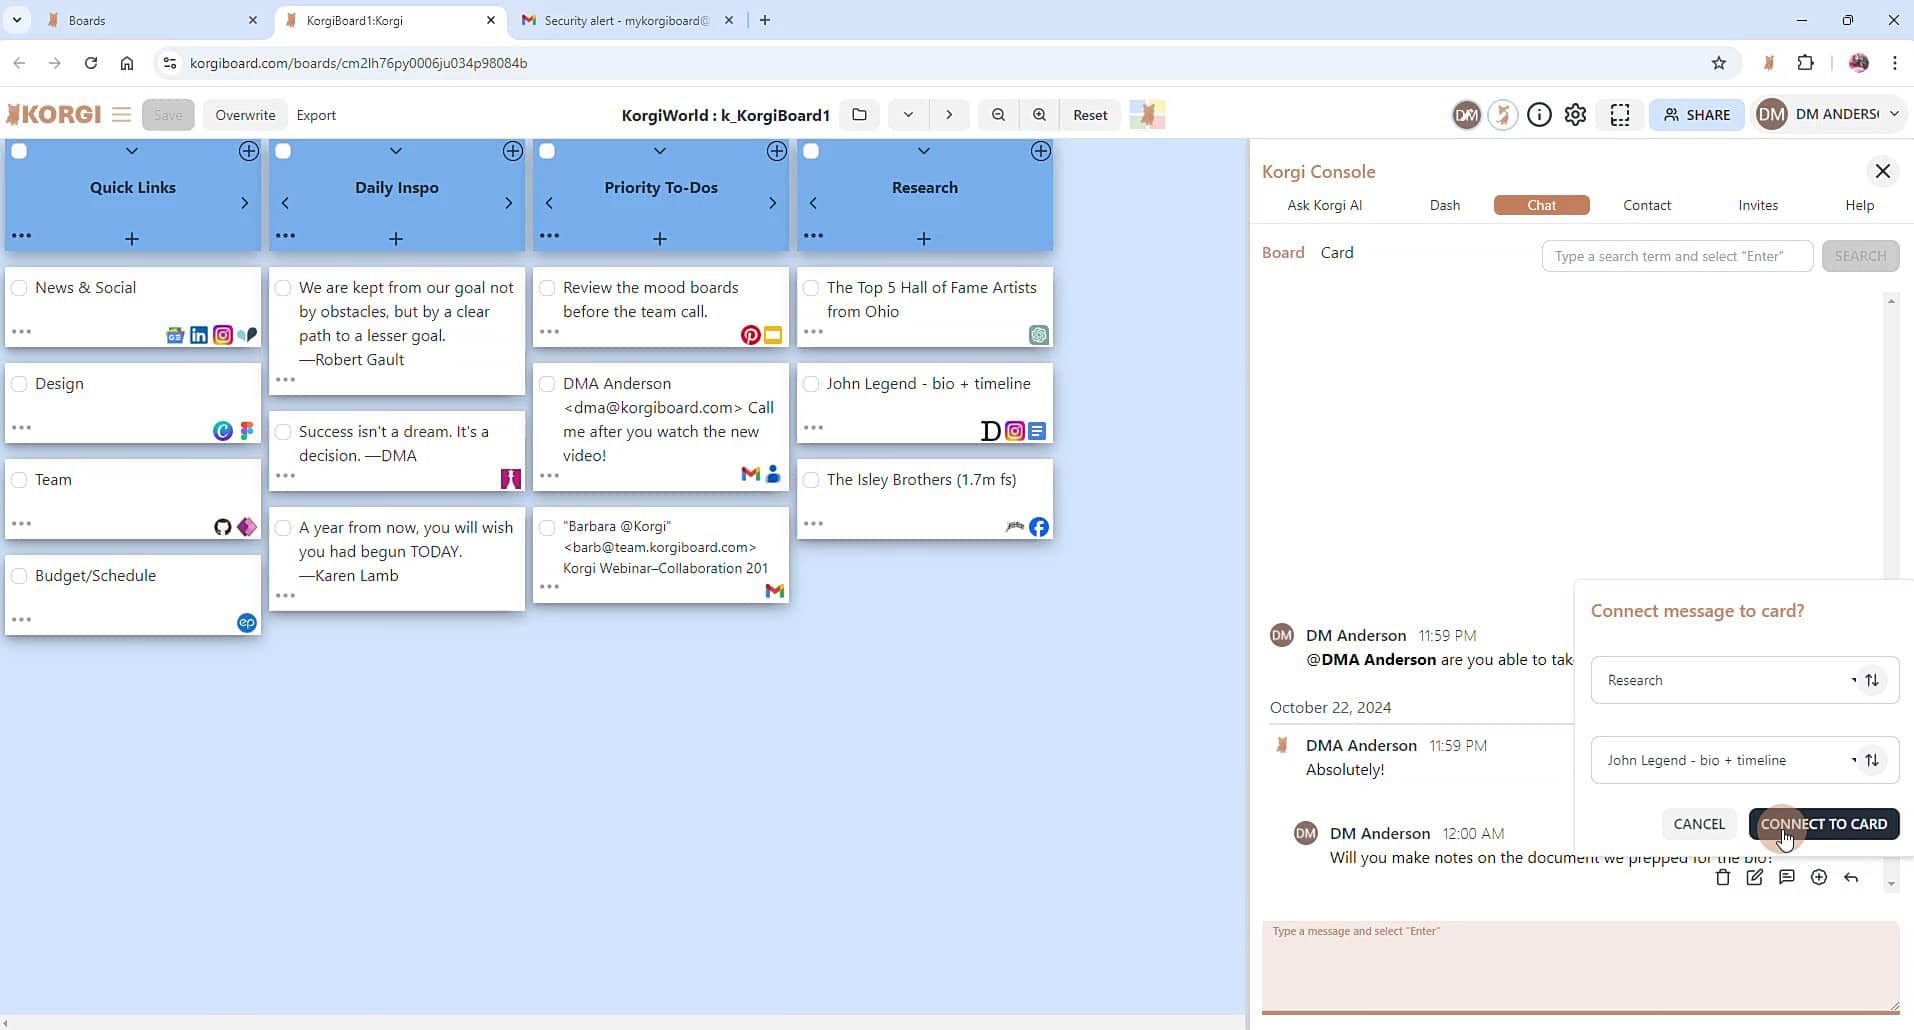
Task: Select the zoom-in tool on the board toolbar
Action: click(1040, 114)
